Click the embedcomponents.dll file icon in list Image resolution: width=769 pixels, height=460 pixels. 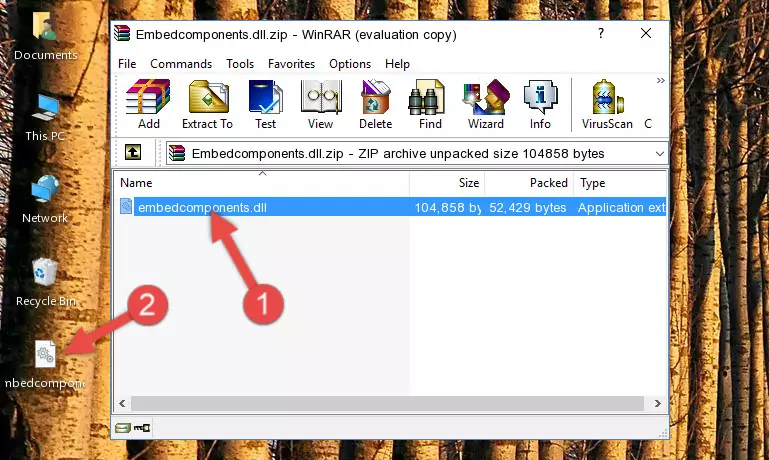point(126,206)
